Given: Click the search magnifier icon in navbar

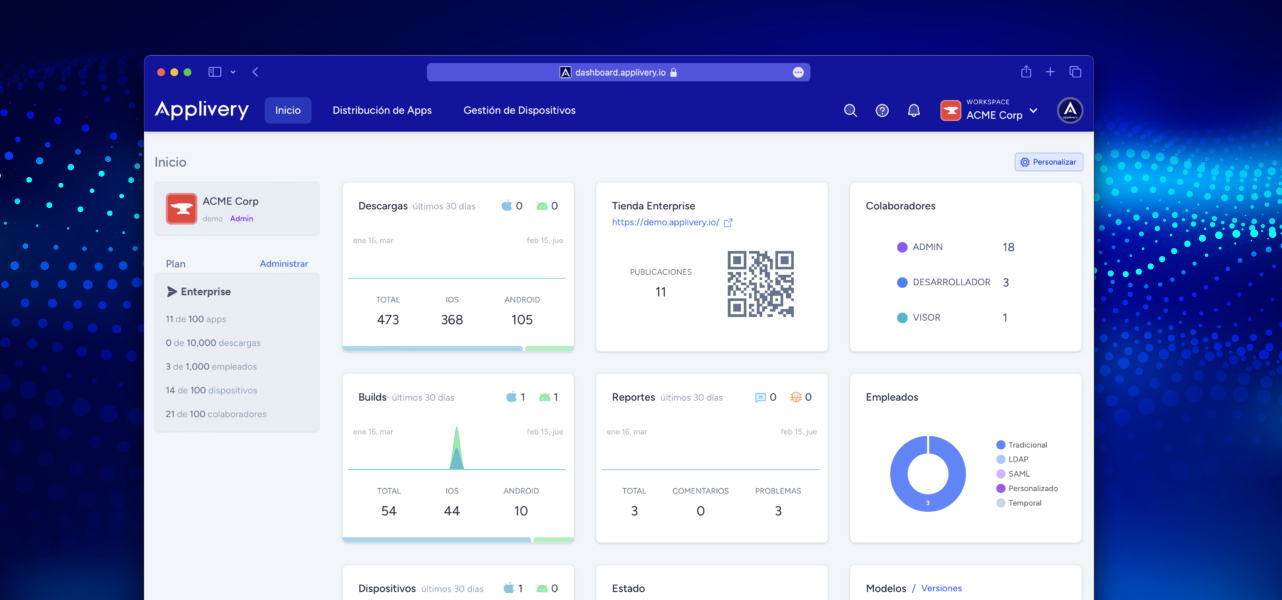Looking at the screenshot, I should click(850, 111).
